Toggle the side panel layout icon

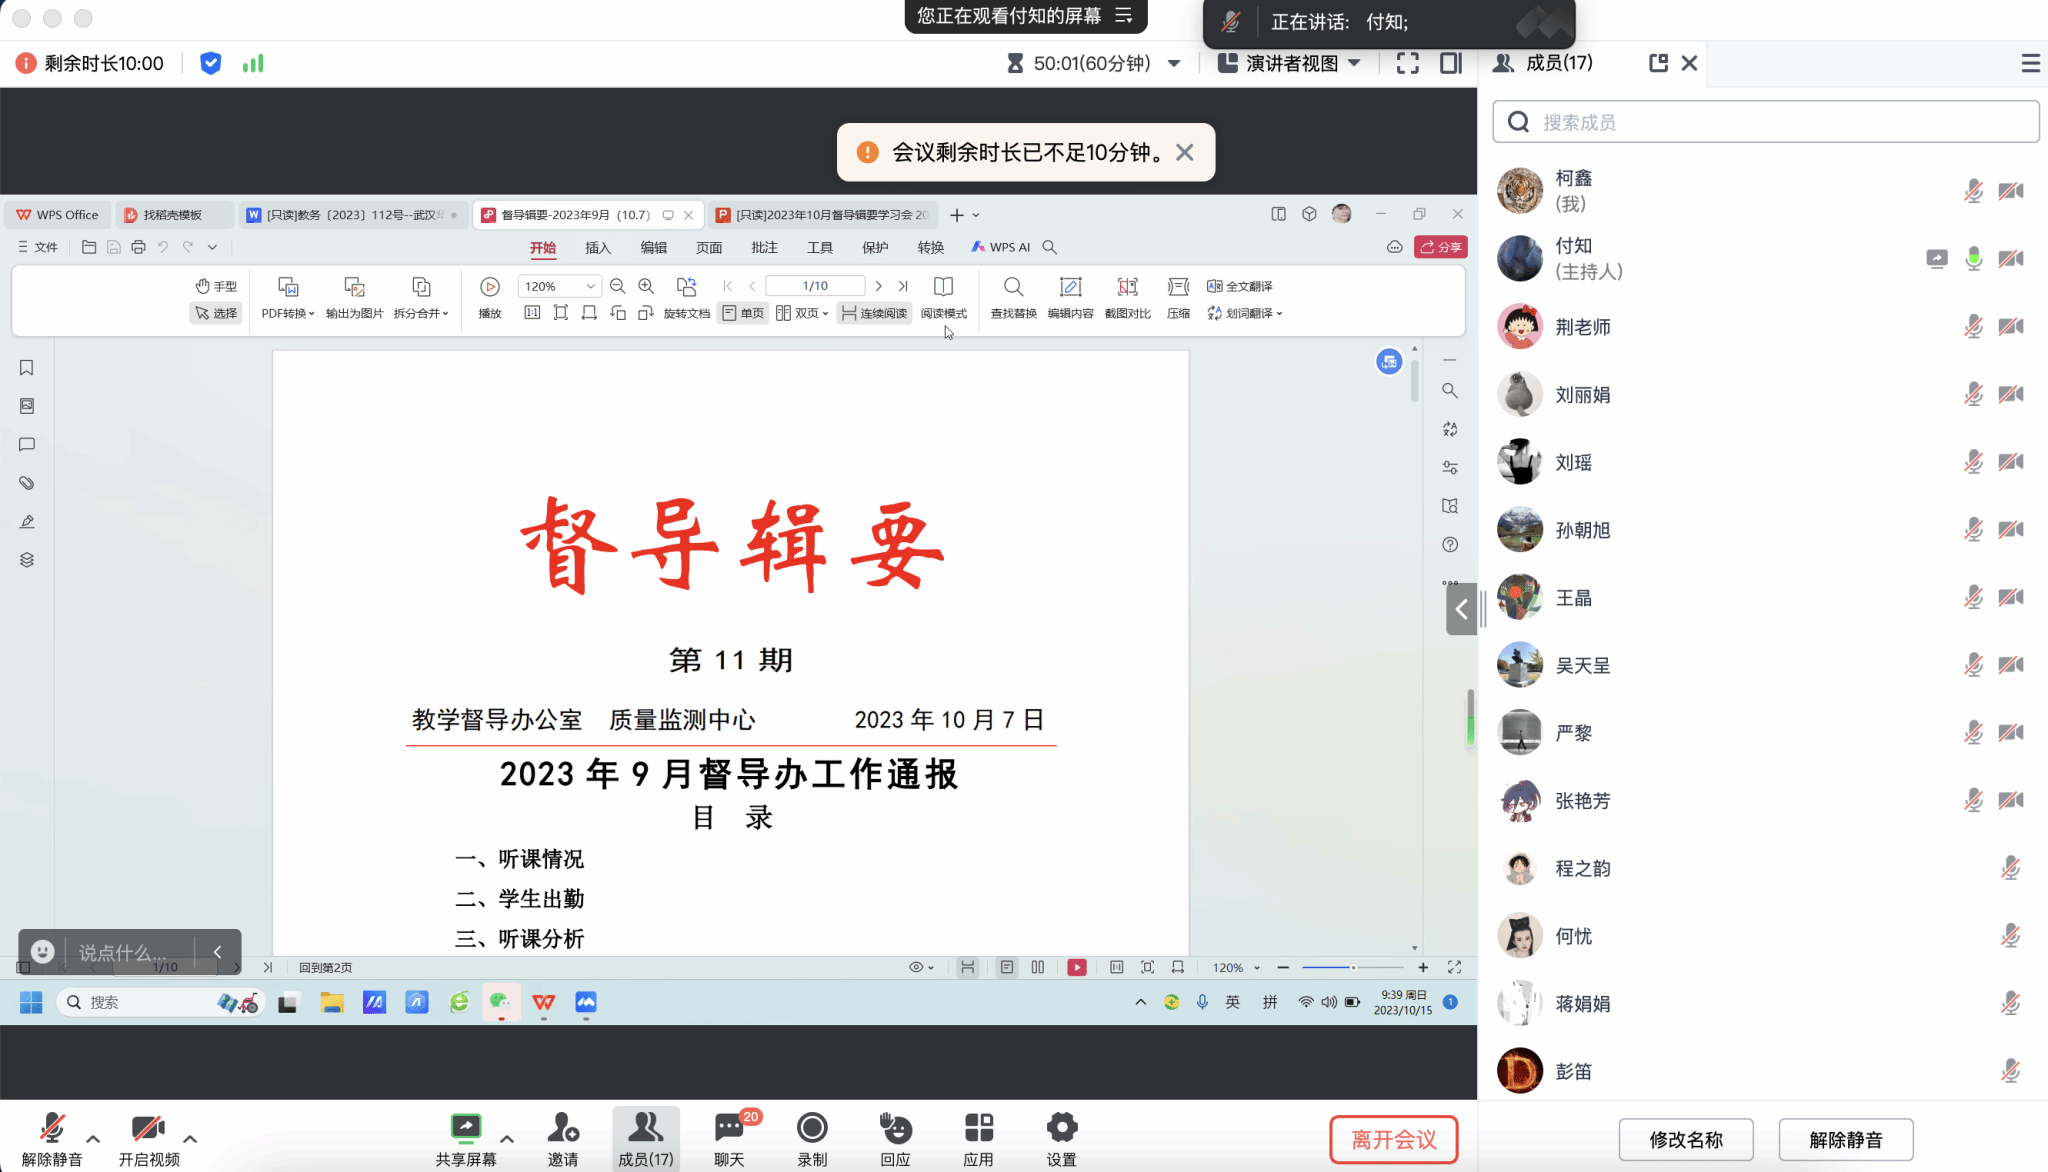point(1450,63)
